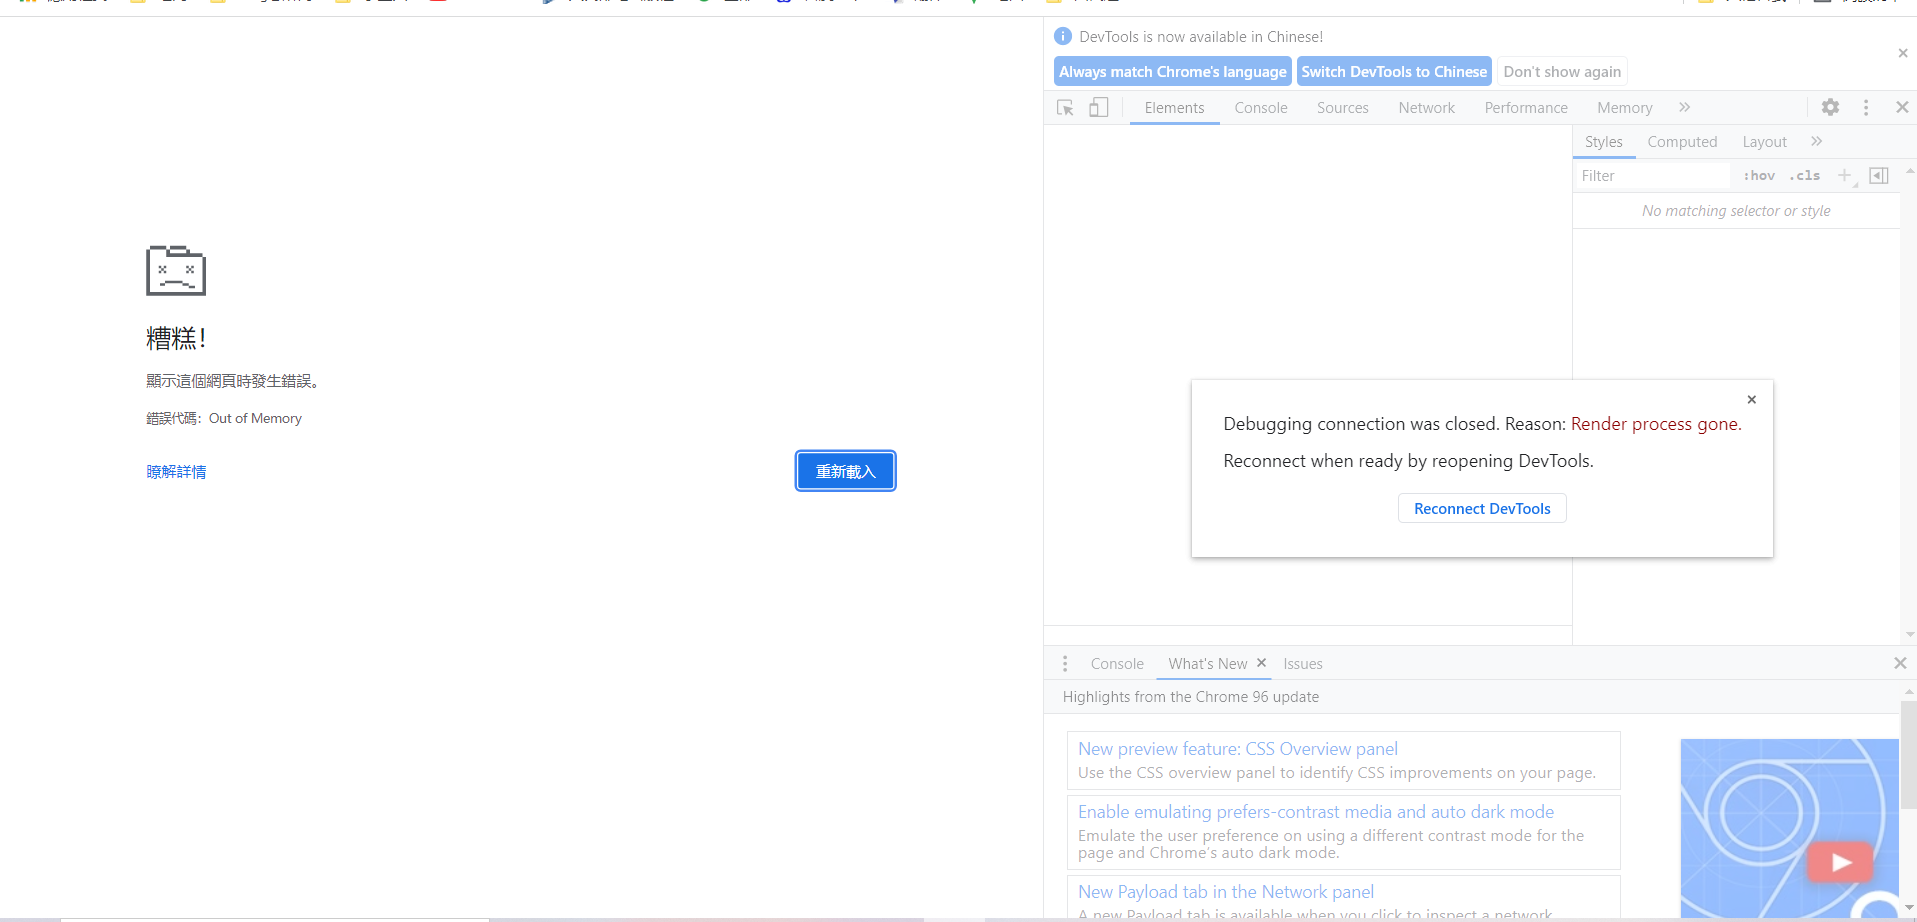The height and width of the screenshot is (922, 1917).
Task: Open the CSS Overview panel feature link
Action: coord(1238,749)
